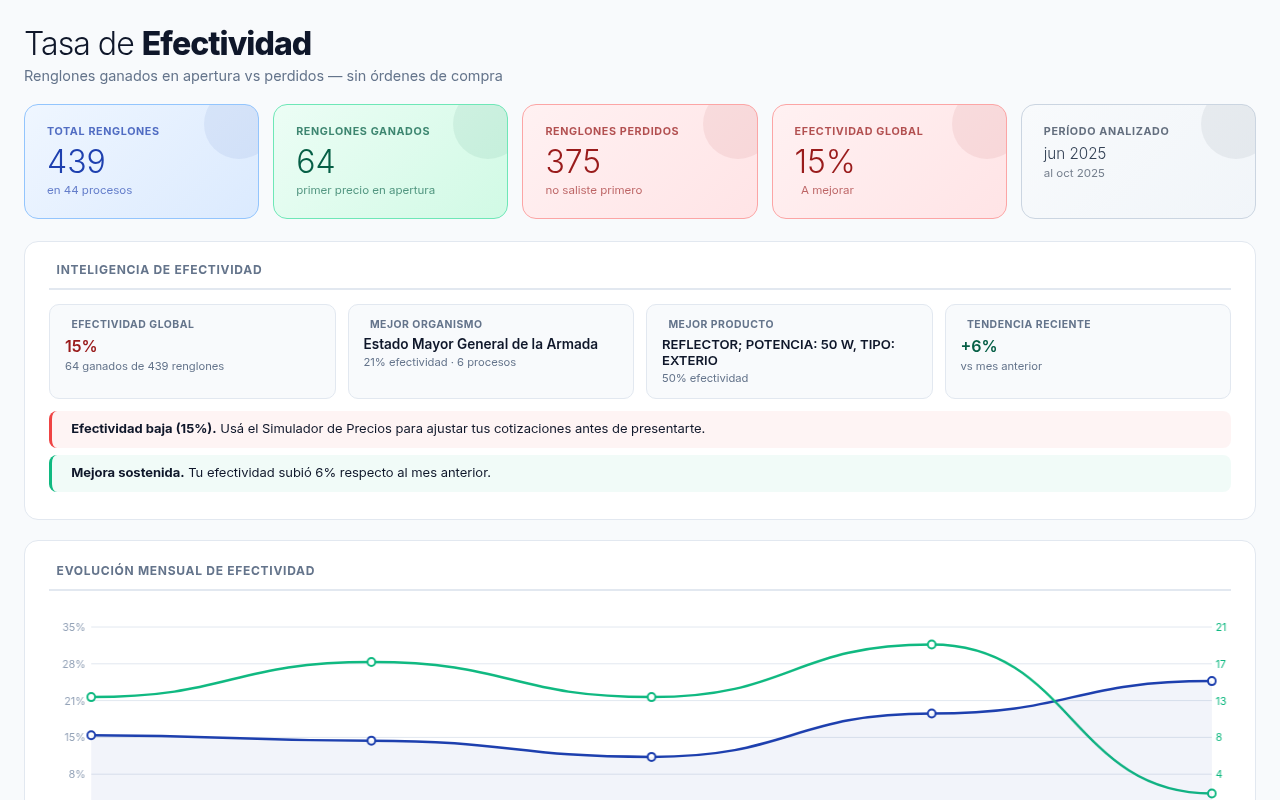Select the Período Analizado jun 2025 card
1280x800 pixels.
1137,161
